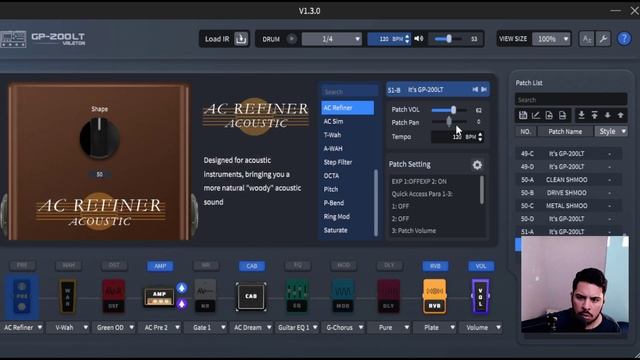Click the Load IR button

(x=224, y=39)
